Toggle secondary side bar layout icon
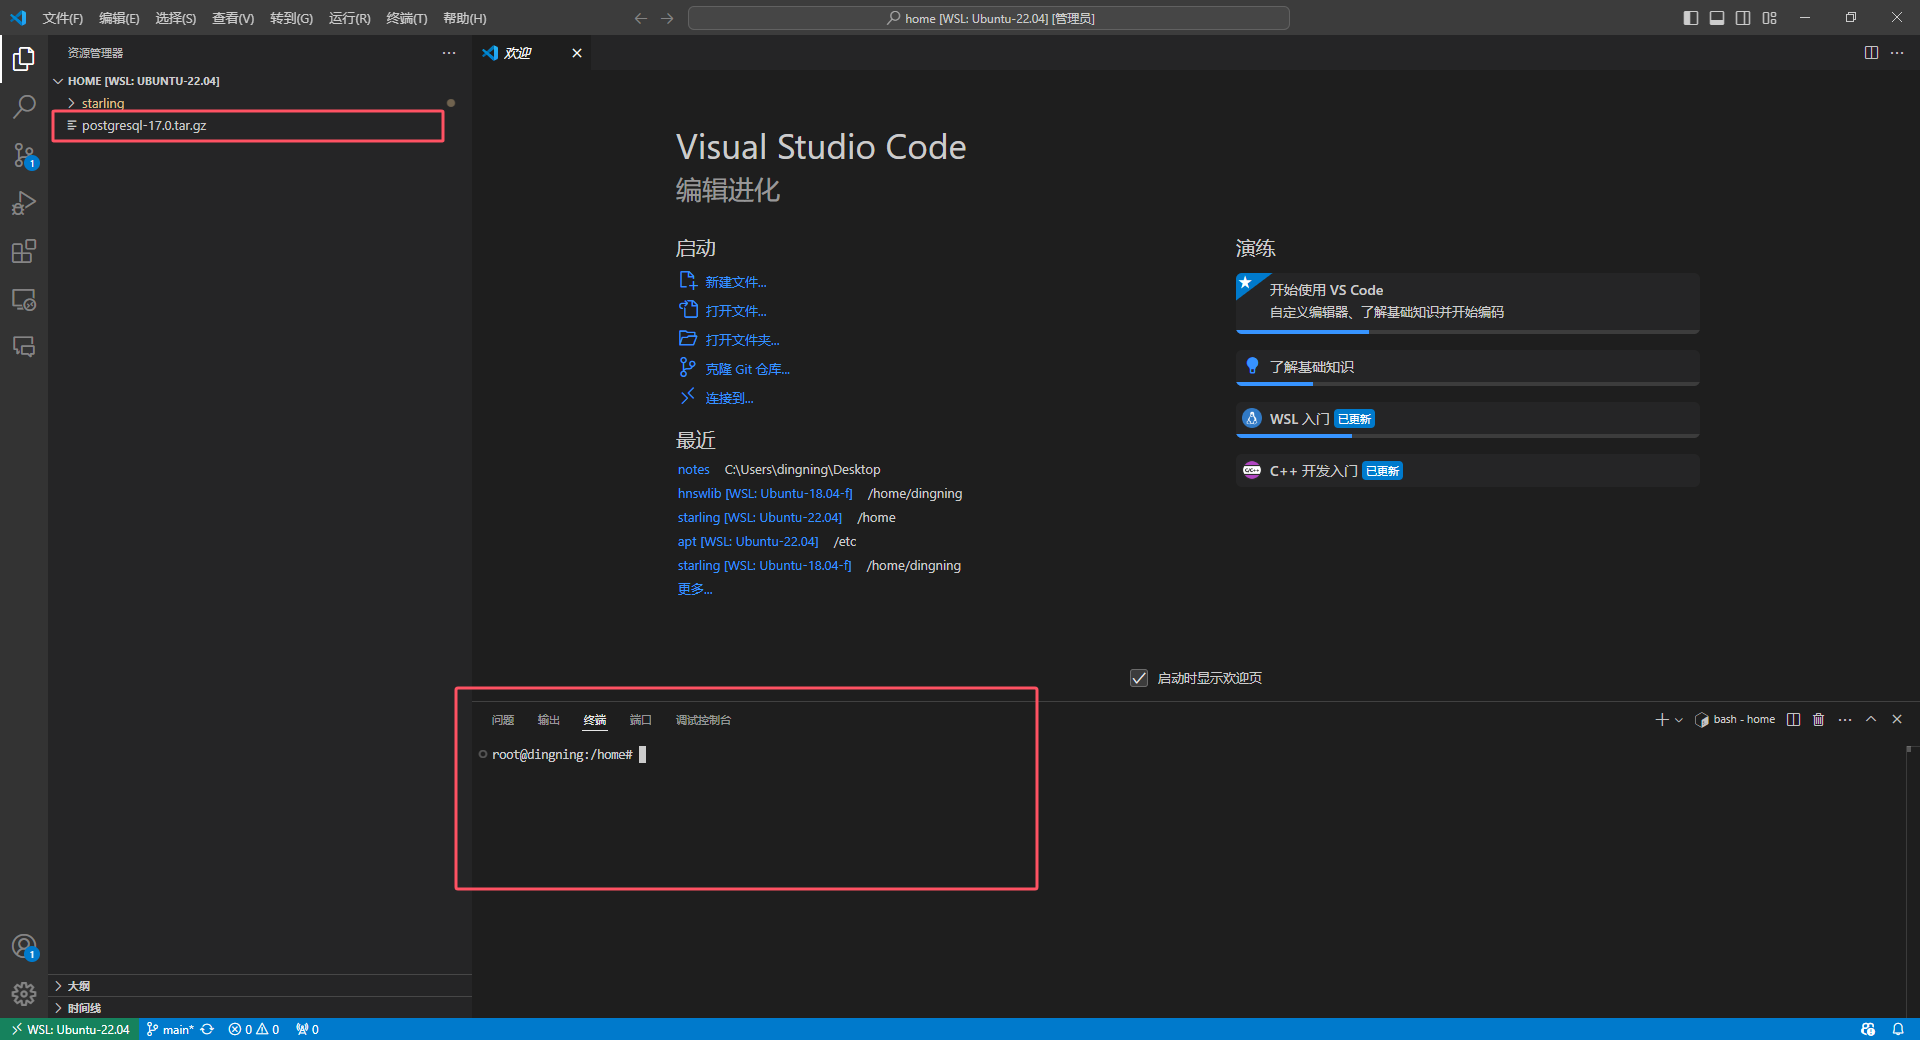1920x1040 pixels. click(x=1743, y=18)
